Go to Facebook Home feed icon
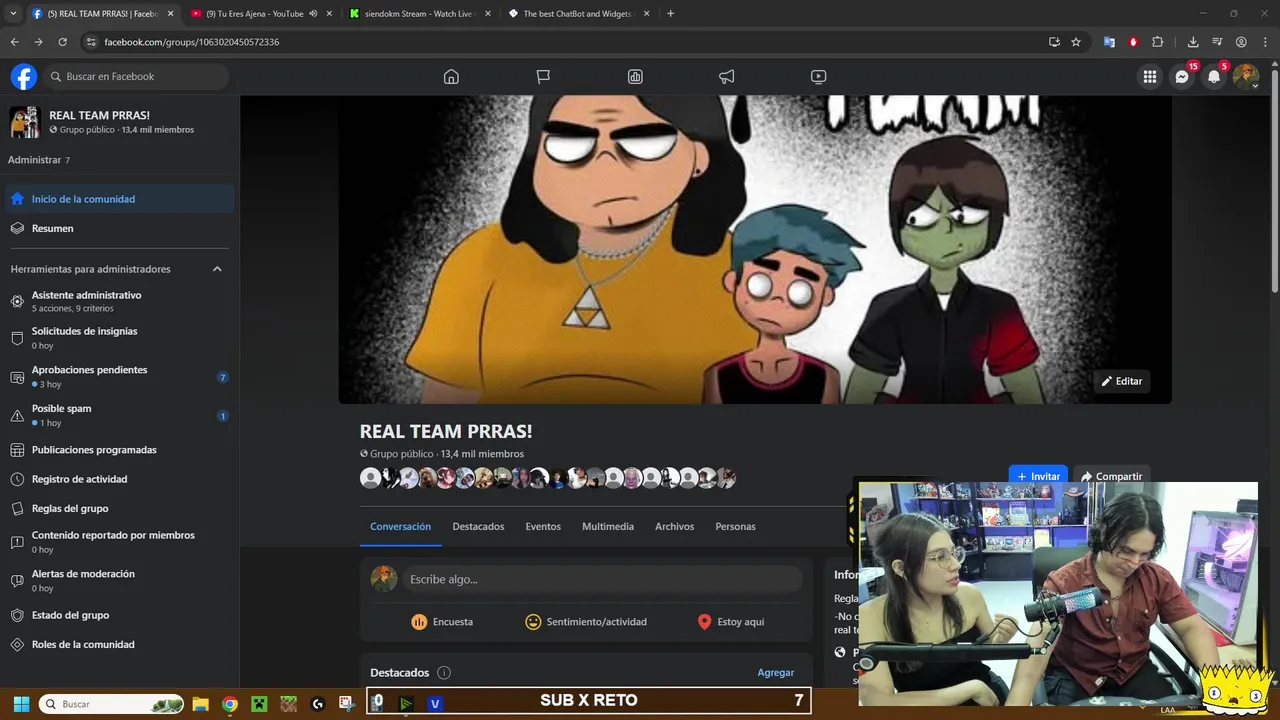 (x=451, y=77)
